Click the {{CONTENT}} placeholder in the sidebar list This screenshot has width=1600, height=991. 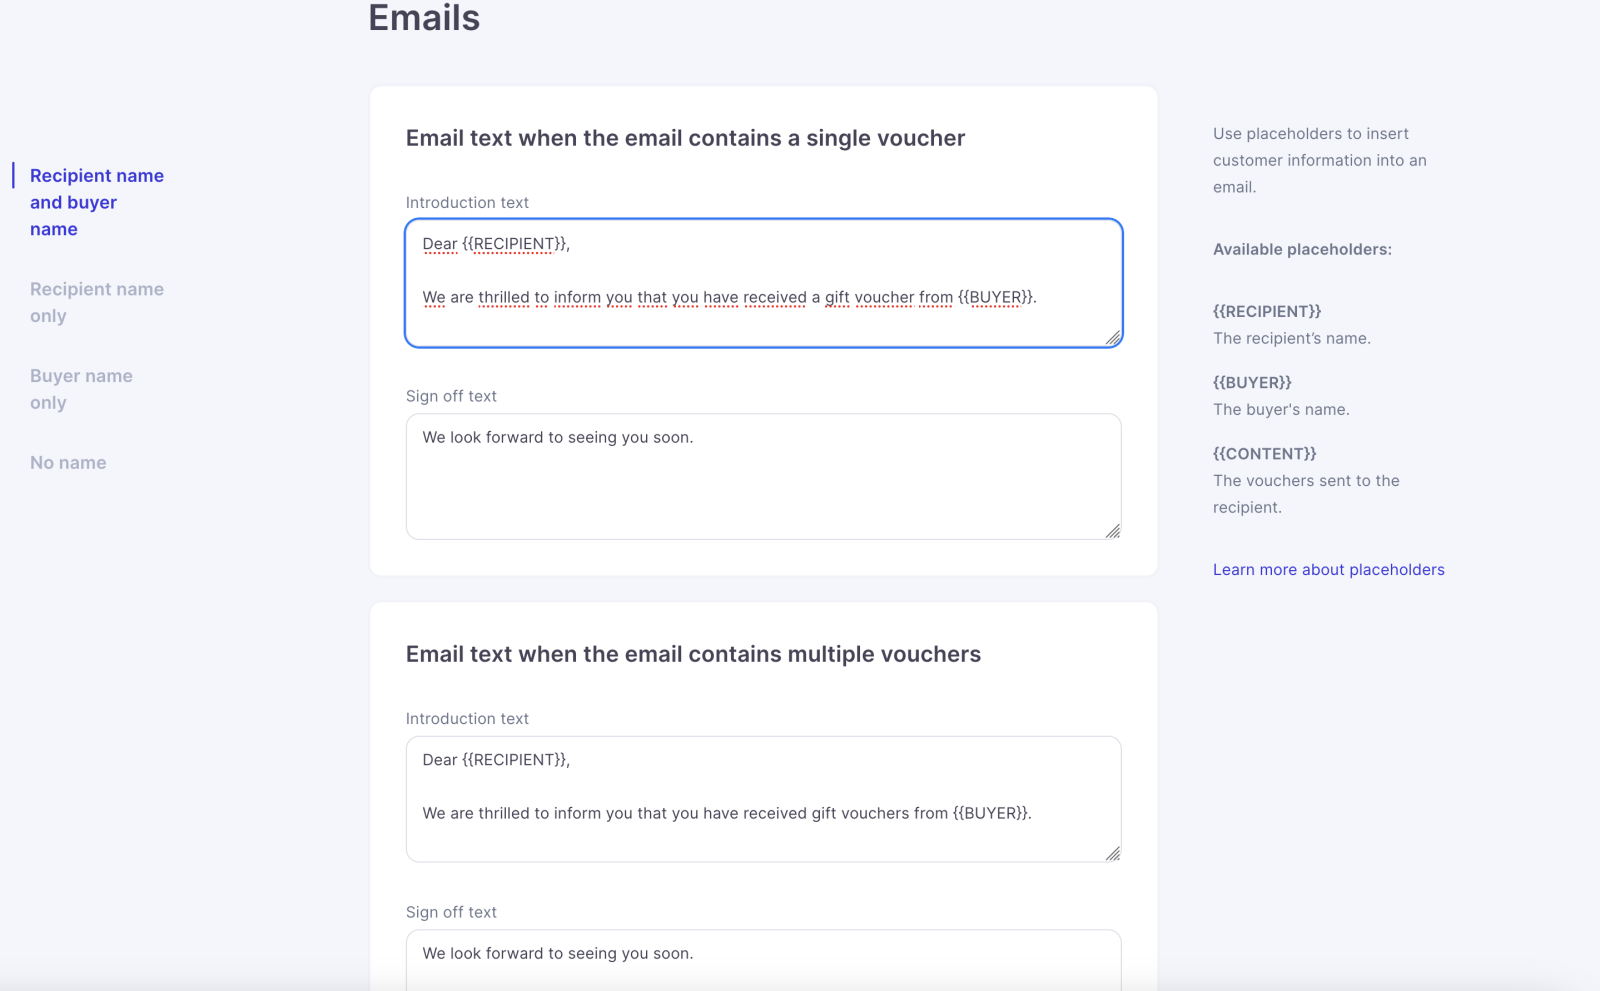point(1264,454)
